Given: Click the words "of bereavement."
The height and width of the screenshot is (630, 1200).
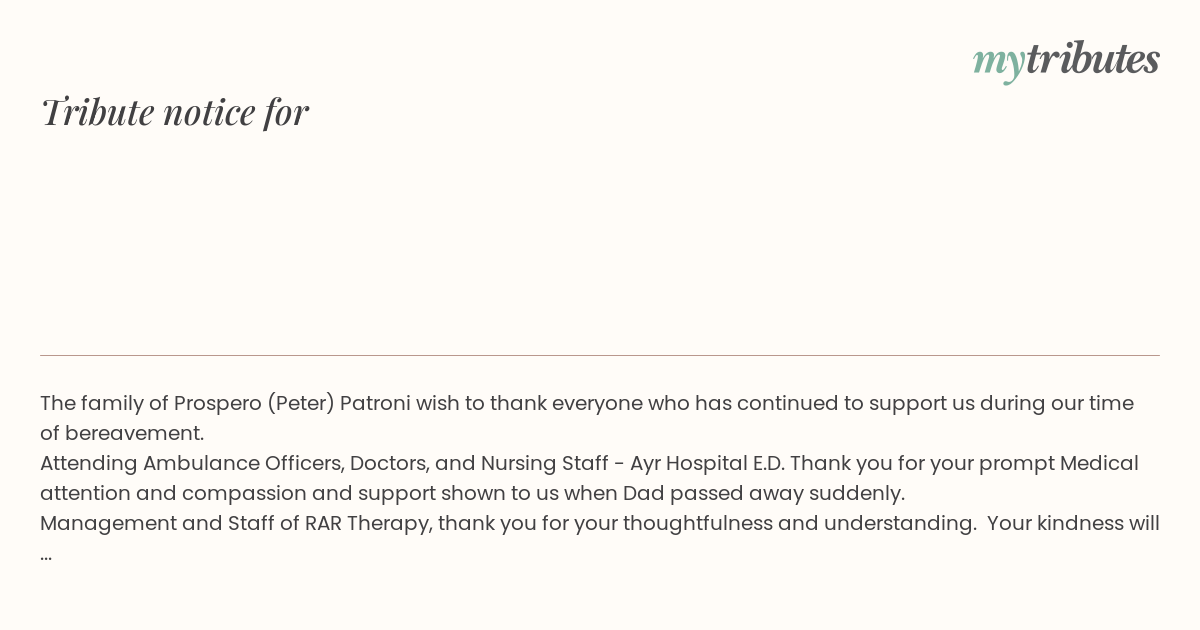Looking at the screenshot, I should coord(122,434).
